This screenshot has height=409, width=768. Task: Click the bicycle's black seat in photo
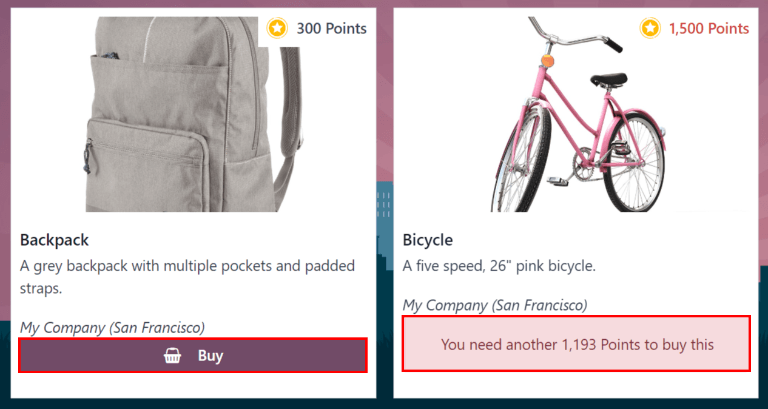[x=607, y=79]
